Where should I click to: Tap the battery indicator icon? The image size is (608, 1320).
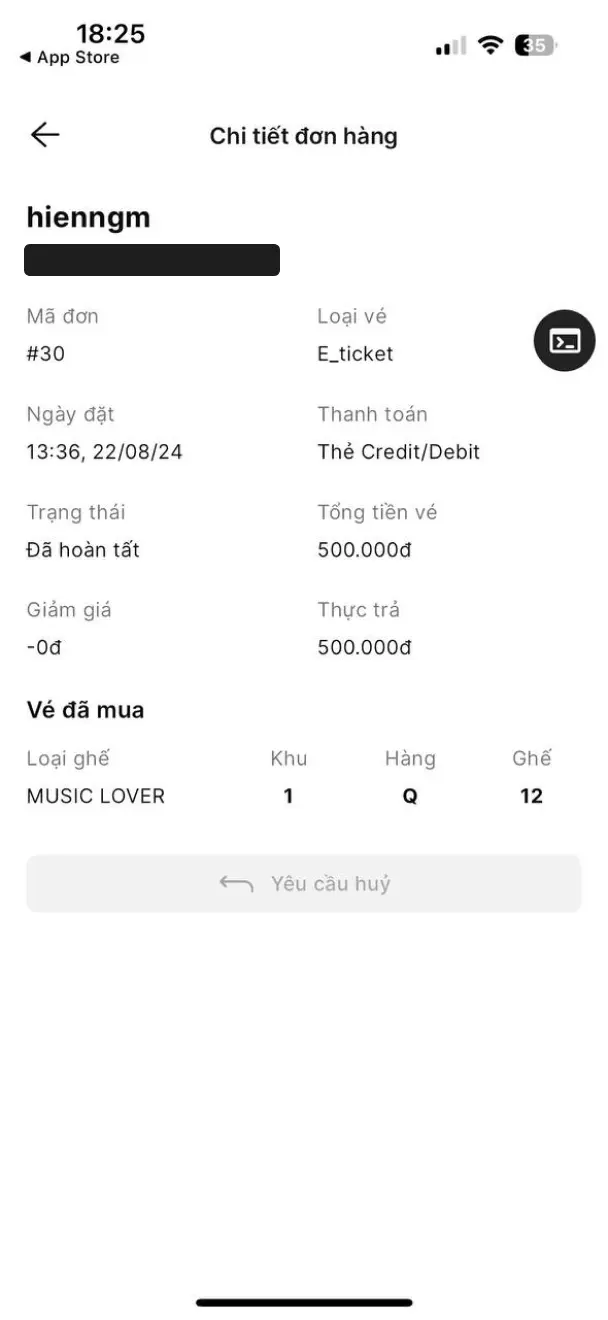536,45
